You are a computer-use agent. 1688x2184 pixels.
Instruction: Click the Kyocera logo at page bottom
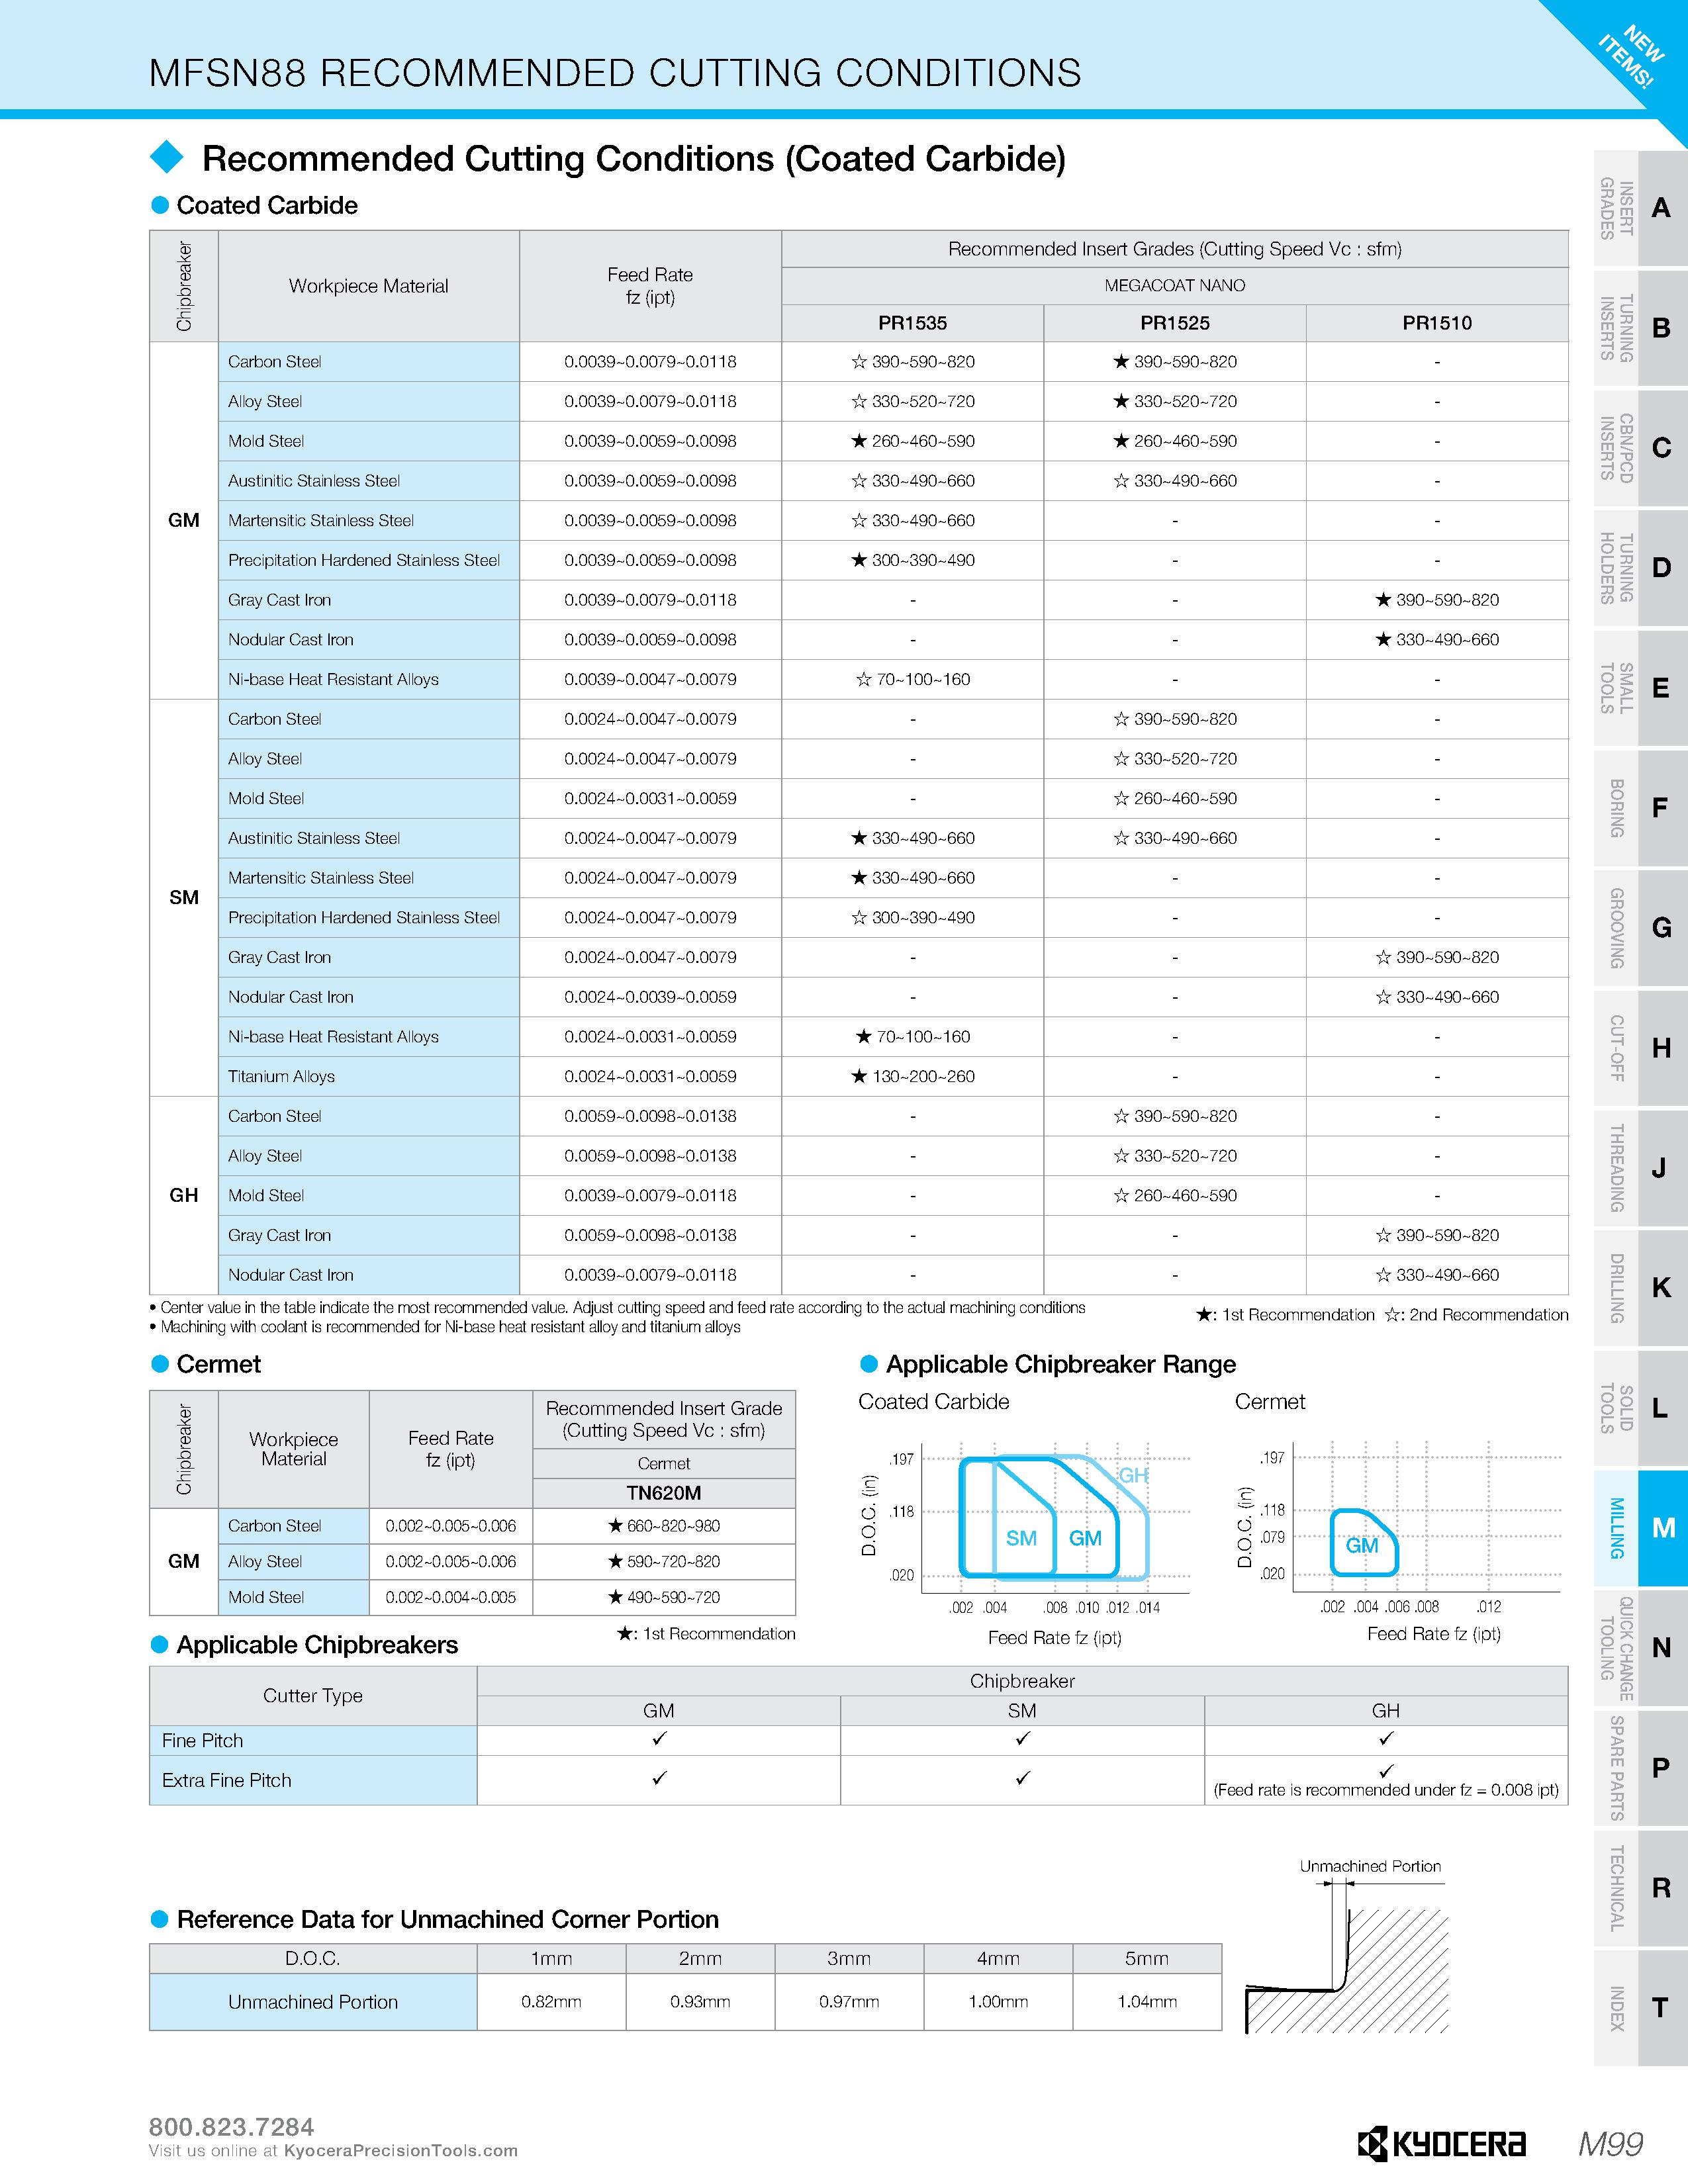[x=1441, y=2143]
